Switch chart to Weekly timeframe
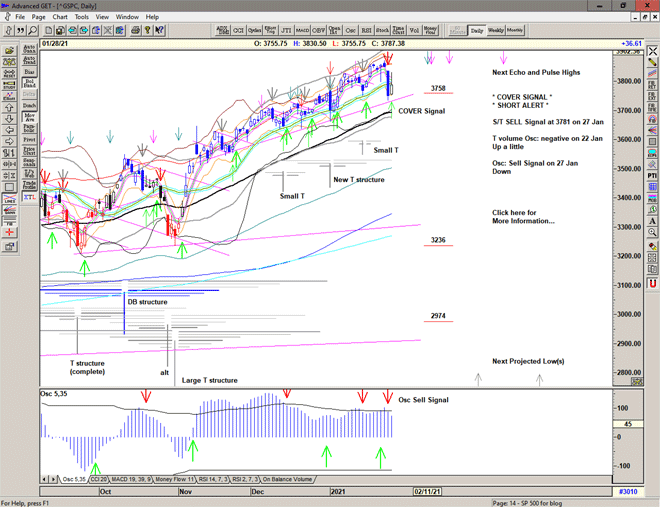The height and width of the screenshot is (507, 660). pyautogui.click(x=496, y=30)
